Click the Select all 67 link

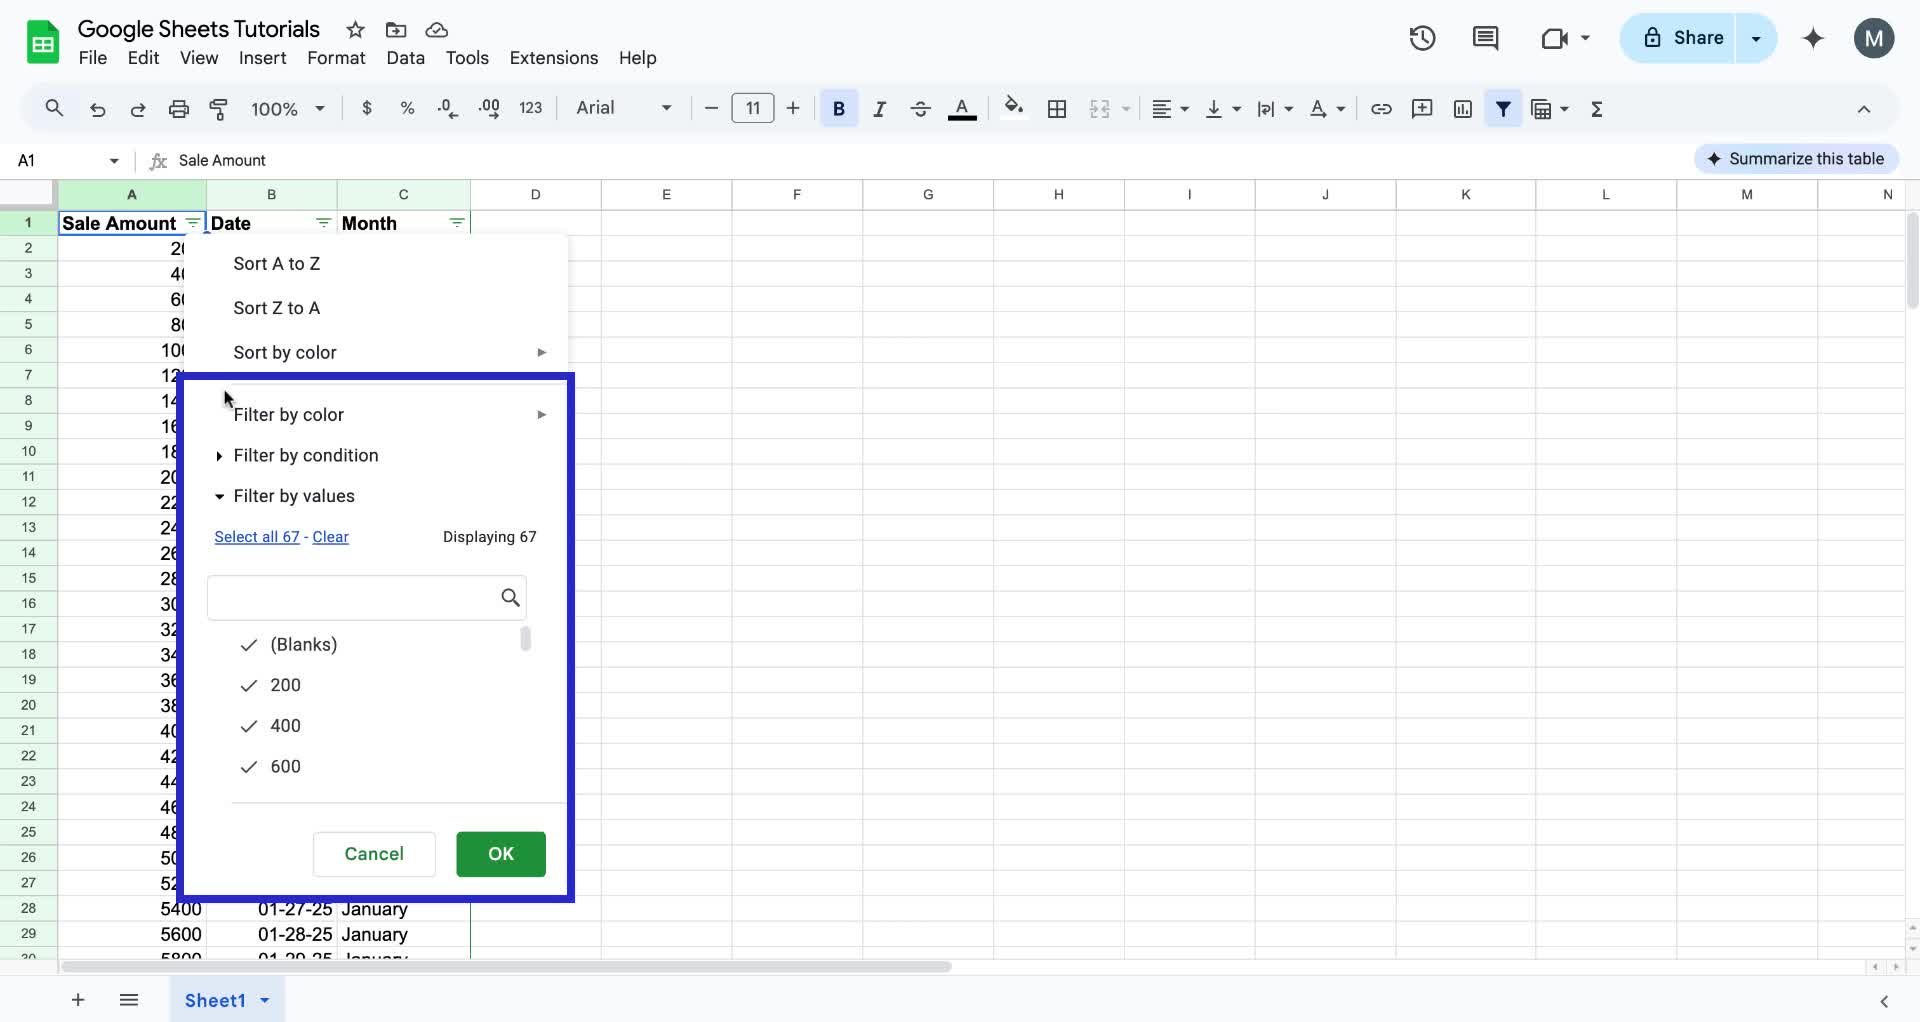pos(256,537)
